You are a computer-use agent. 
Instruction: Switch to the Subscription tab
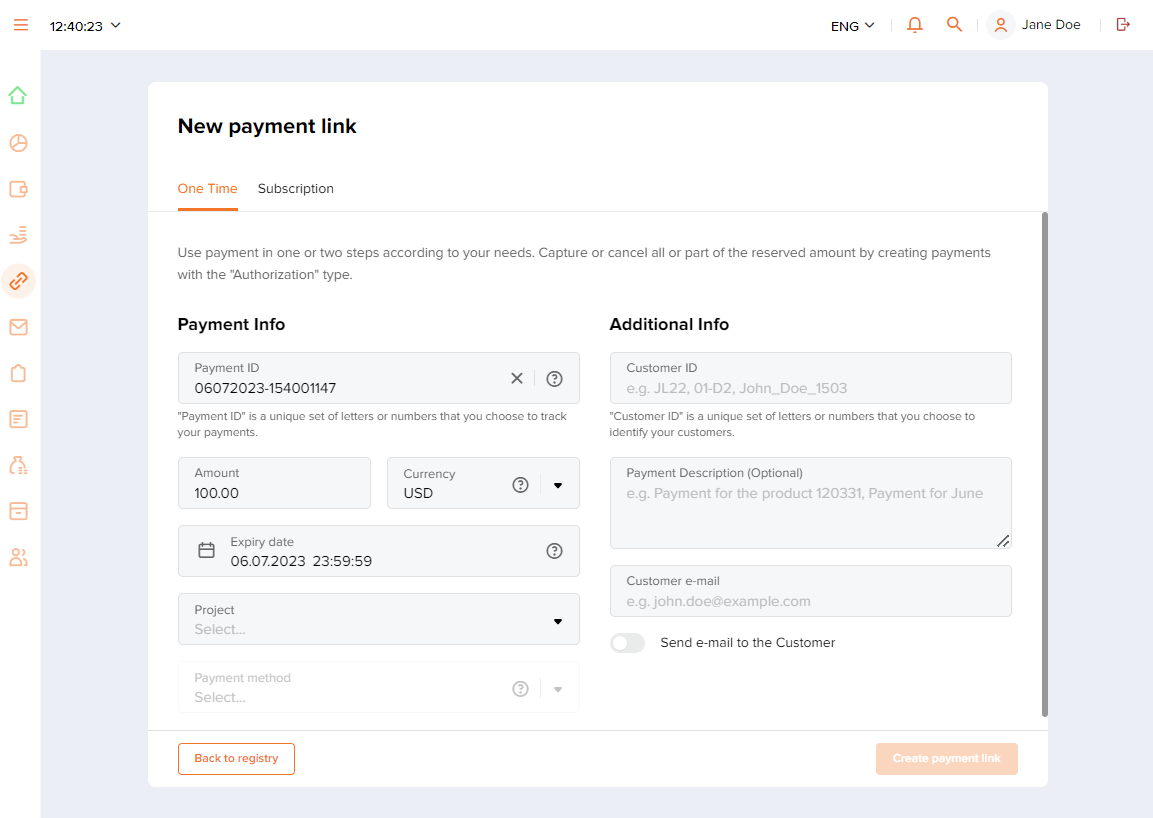point(296,189)
